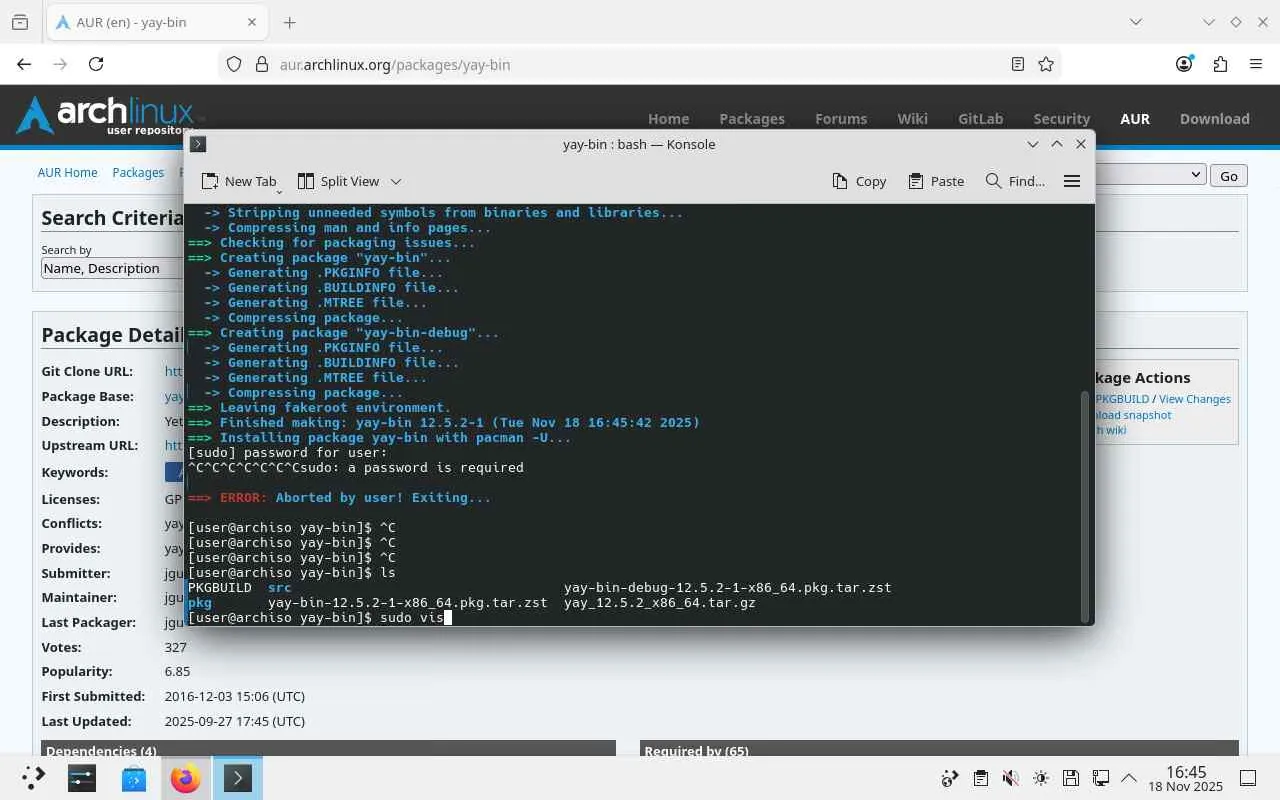Expand the New Tab profile dropdown arrow

coord(279,189)
